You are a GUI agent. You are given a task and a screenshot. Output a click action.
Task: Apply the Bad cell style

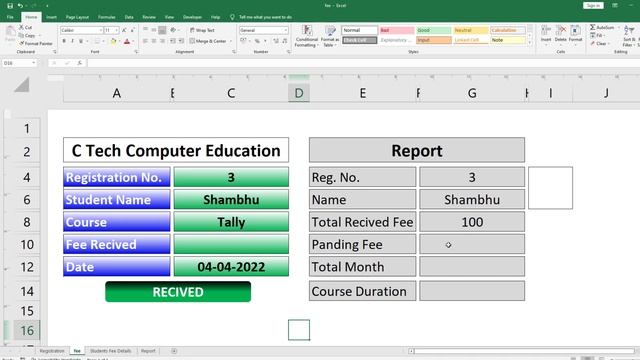(x=396, y=30)
